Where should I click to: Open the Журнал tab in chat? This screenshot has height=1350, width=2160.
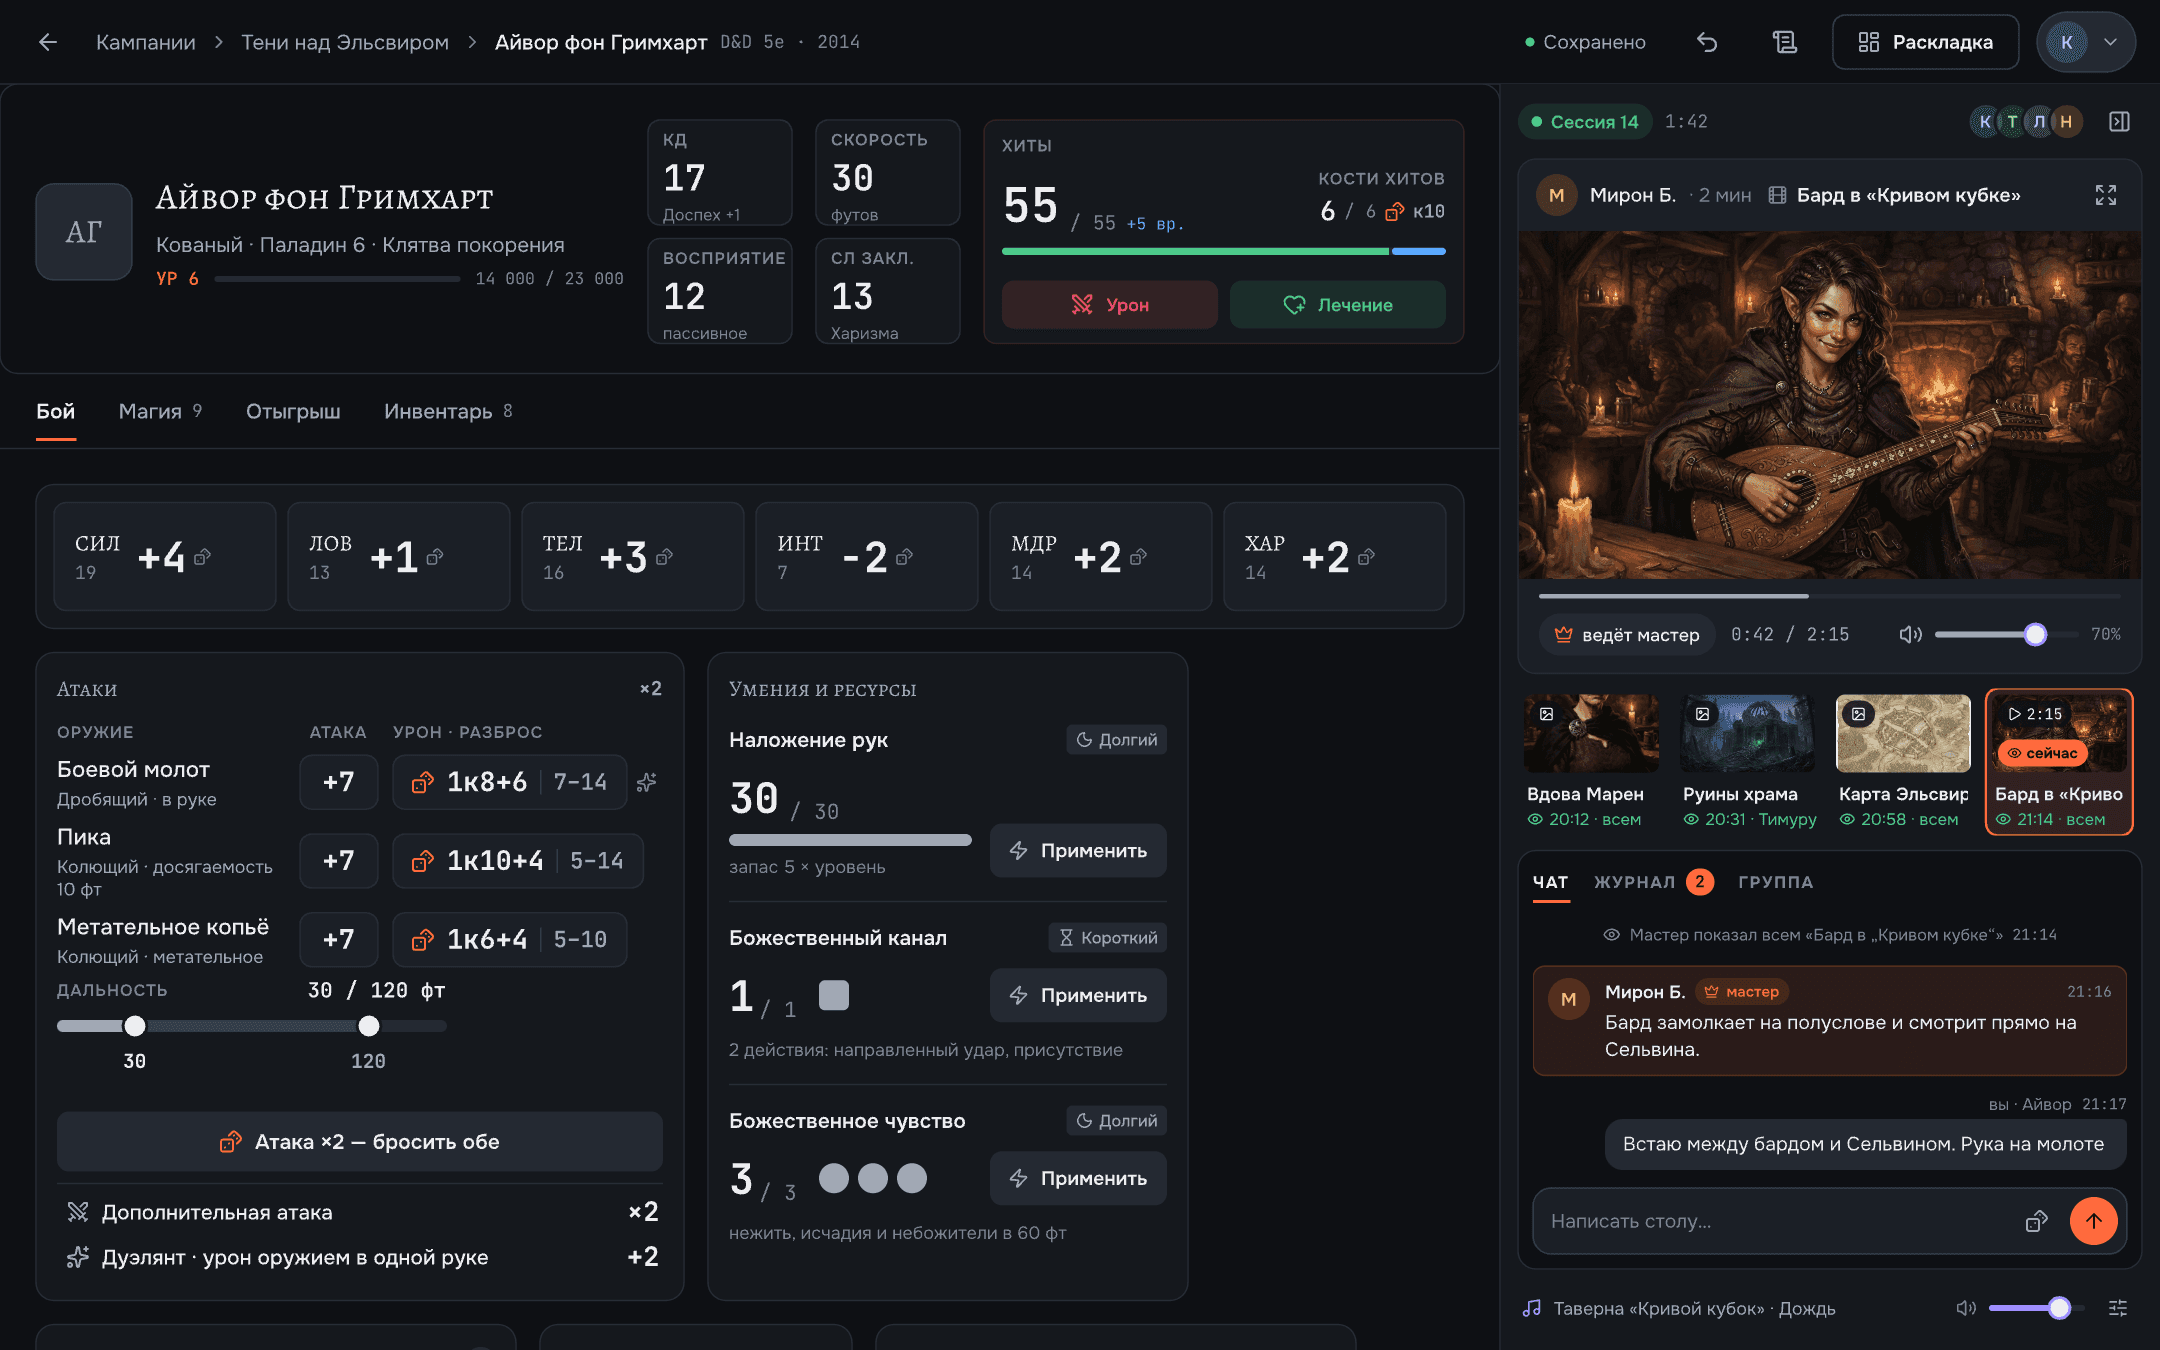1653,882
